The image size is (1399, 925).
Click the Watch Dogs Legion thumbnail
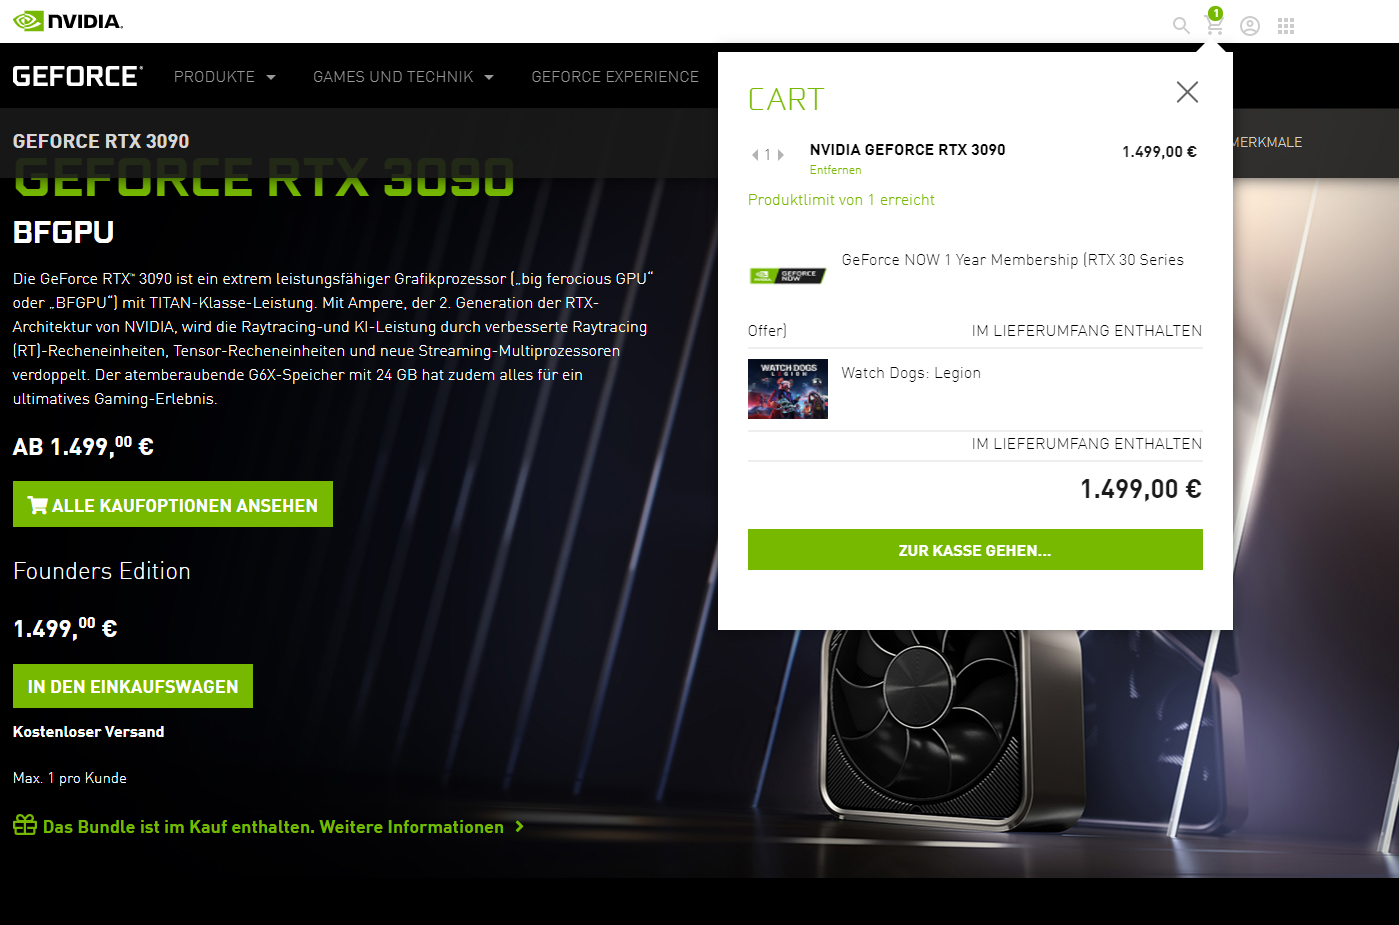click(788, 389)
